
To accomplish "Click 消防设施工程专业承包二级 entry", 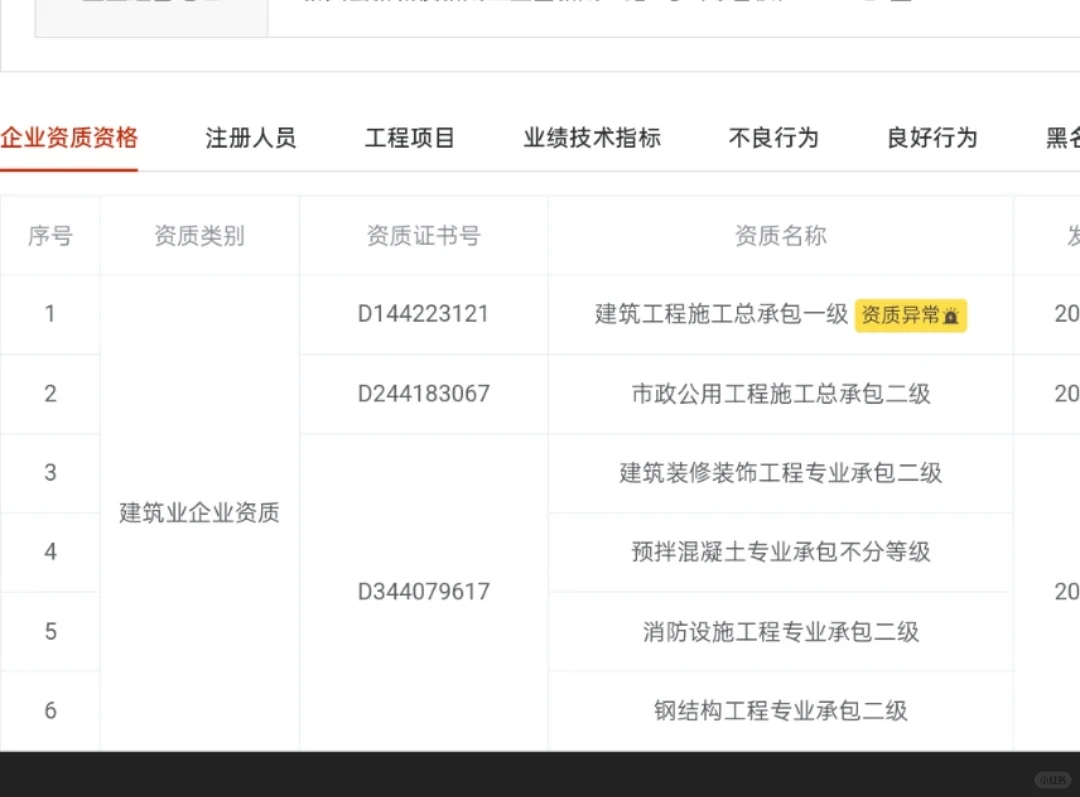I will [x=781, y=632].
